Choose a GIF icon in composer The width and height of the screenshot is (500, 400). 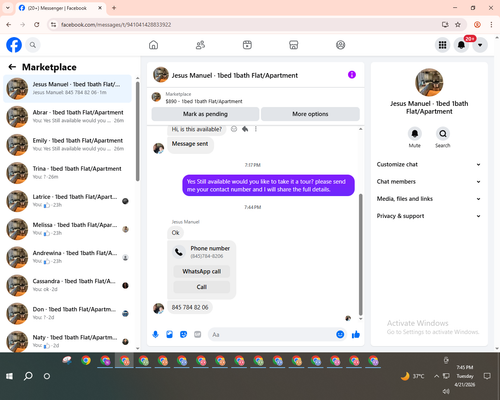[198, 334]
